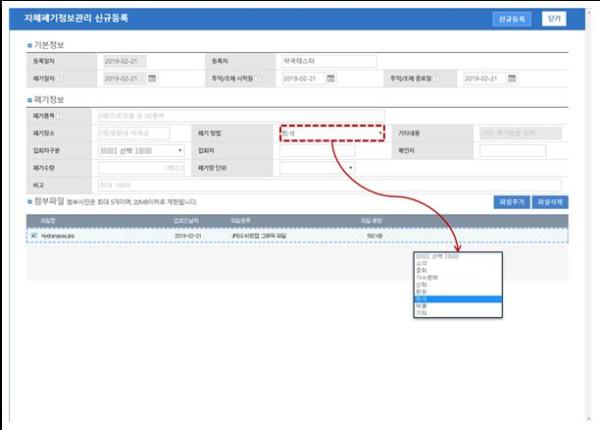
Task: Open the 폐기량 단위 dropdown
Action: click(317, 168)
